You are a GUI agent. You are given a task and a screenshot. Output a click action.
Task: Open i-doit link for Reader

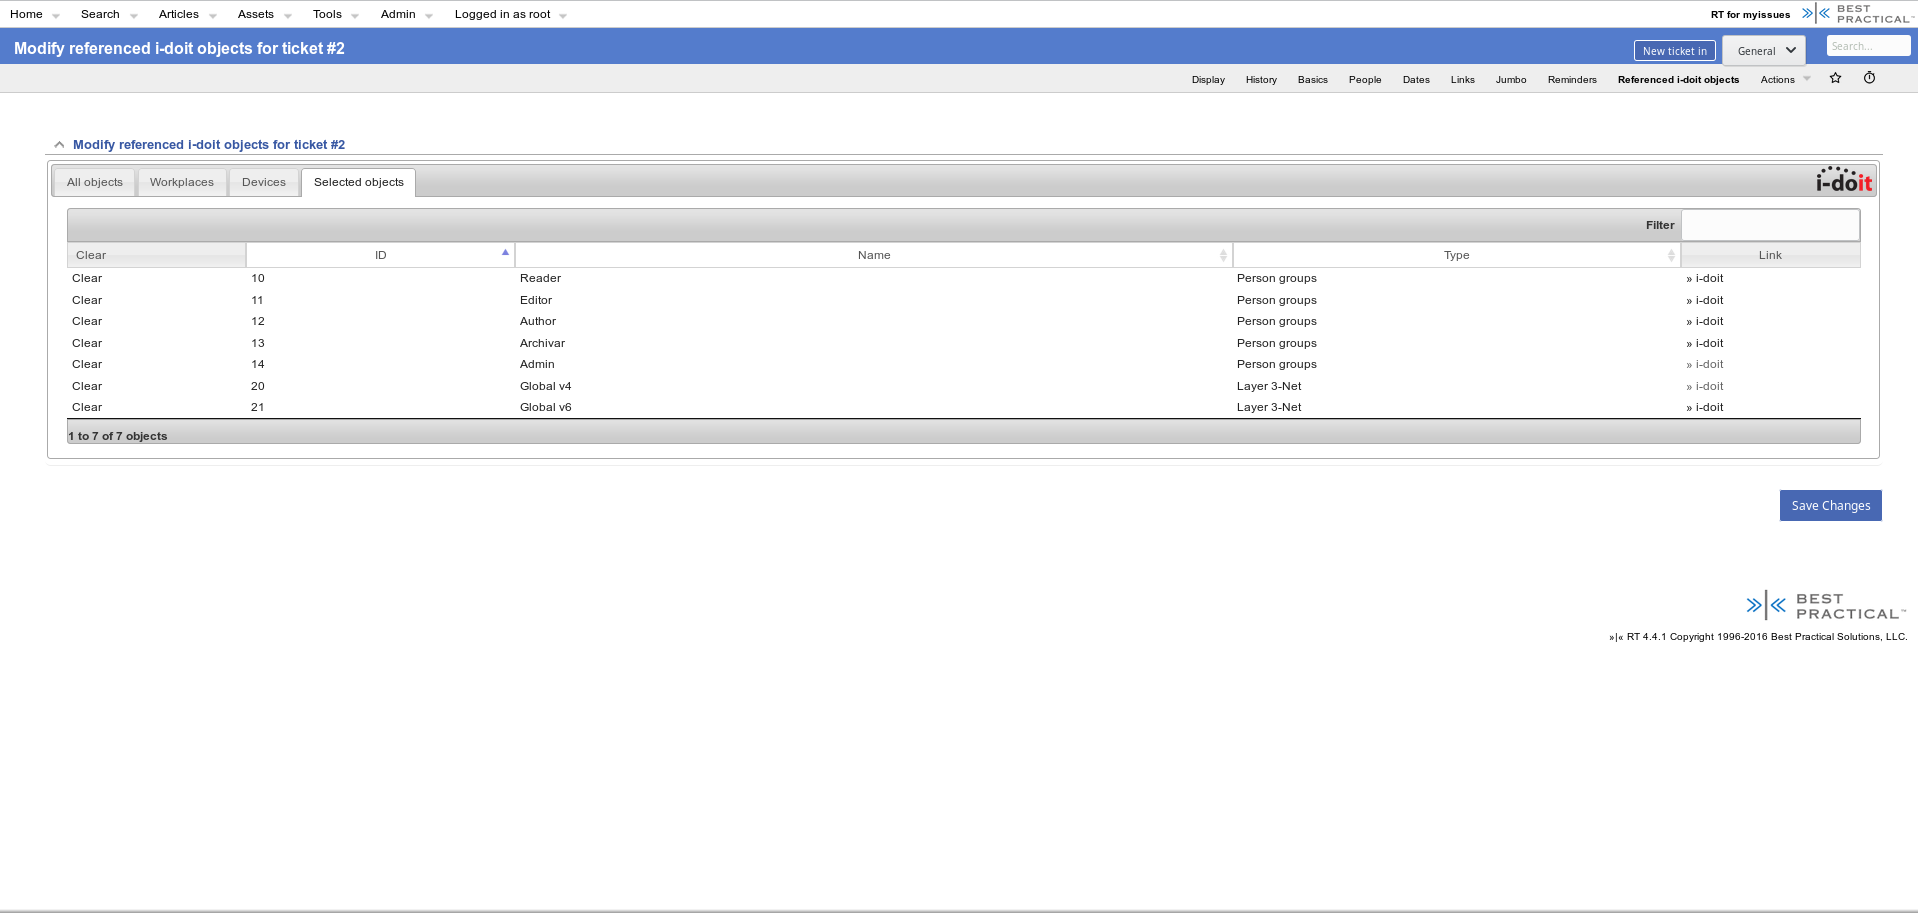(x=1705, y=278)
